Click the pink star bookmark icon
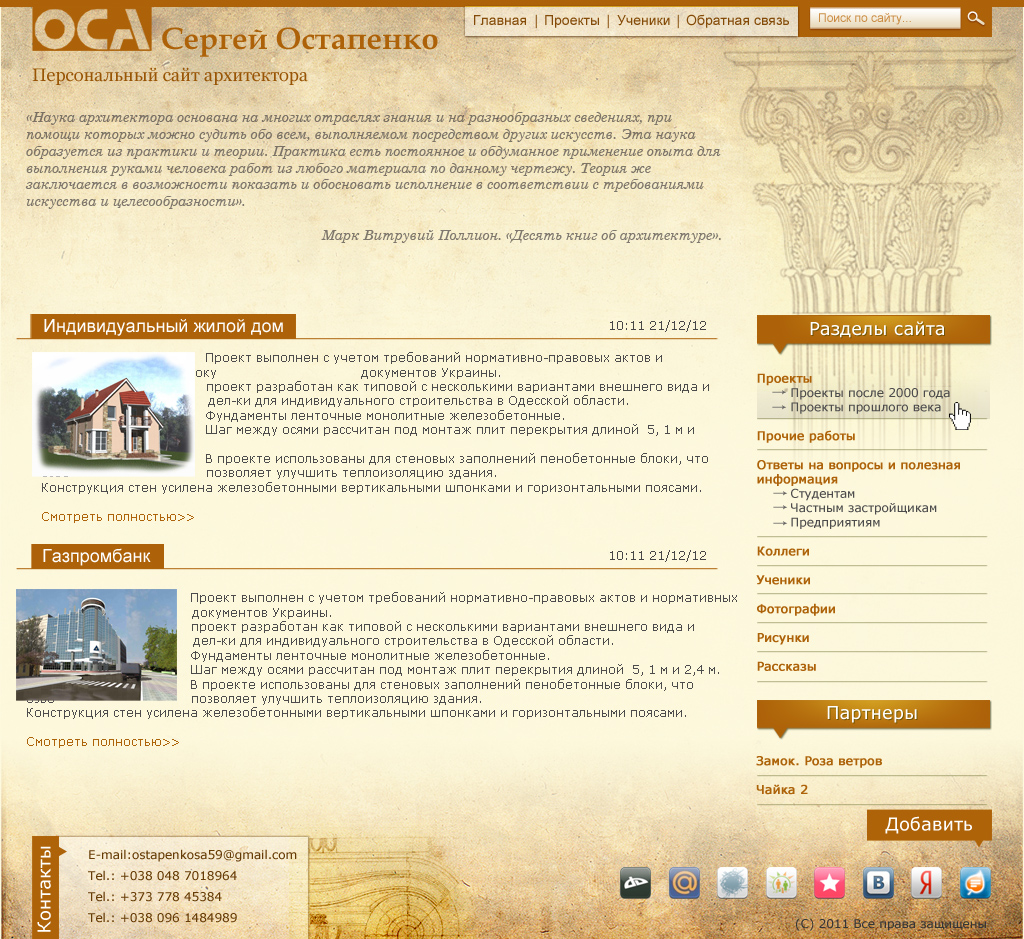 click(x=829, y=882)
